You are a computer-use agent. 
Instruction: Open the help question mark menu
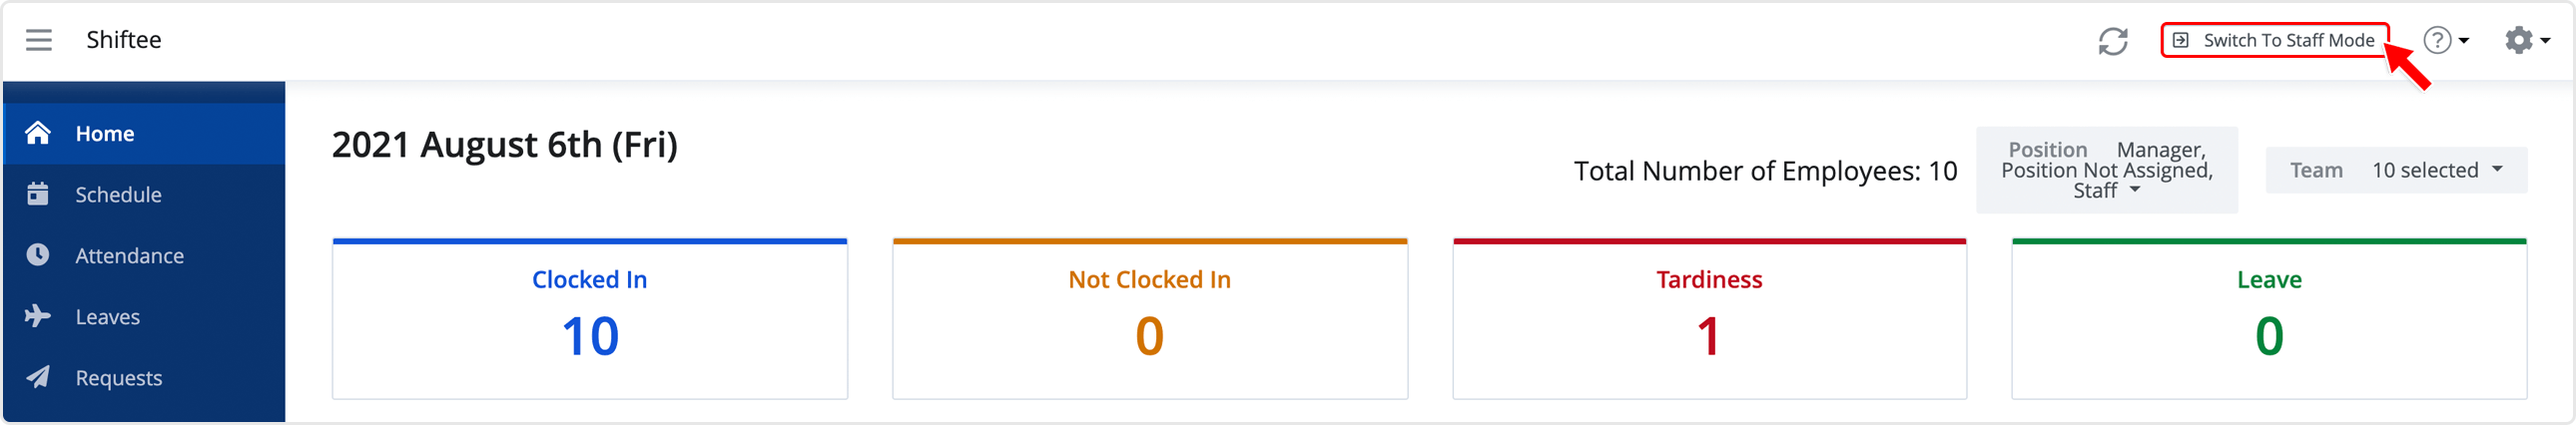[2445, 40]
